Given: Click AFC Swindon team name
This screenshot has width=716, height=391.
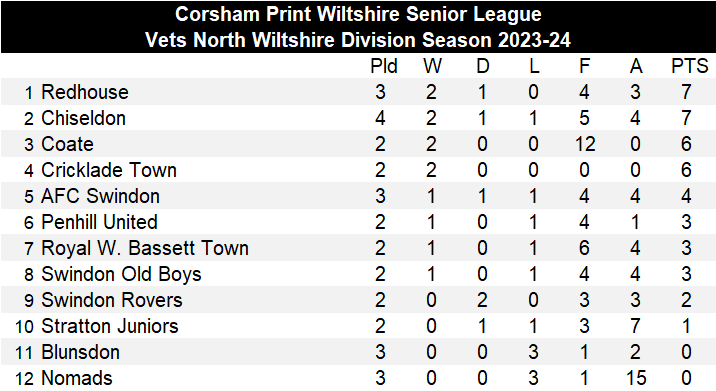Looking at the screenshot, I should point(100,196).
